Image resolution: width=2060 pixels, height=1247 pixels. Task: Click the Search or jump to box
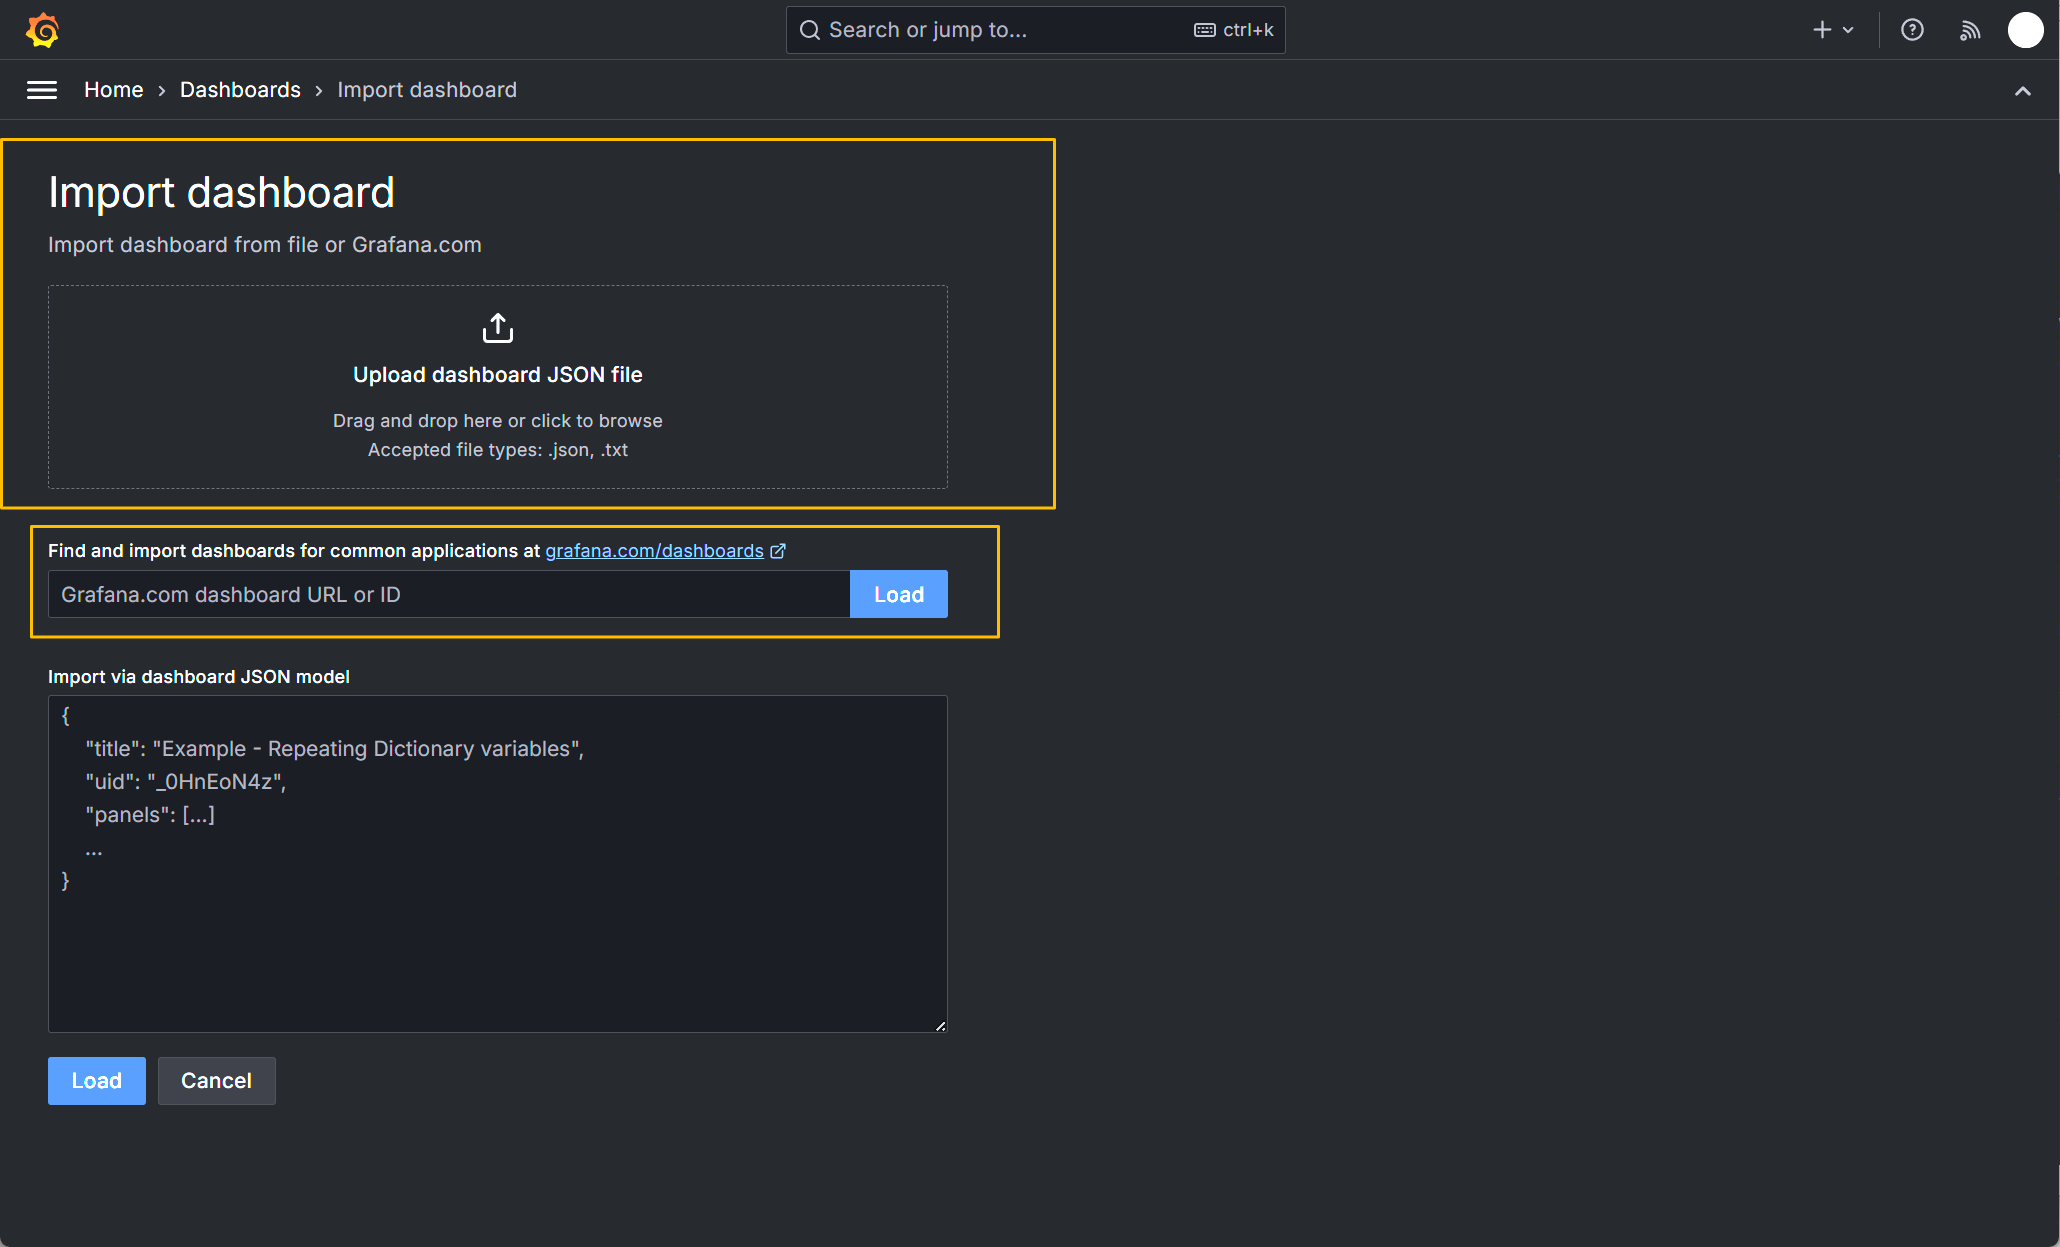pyautogui.click(x=1035, y=30)
